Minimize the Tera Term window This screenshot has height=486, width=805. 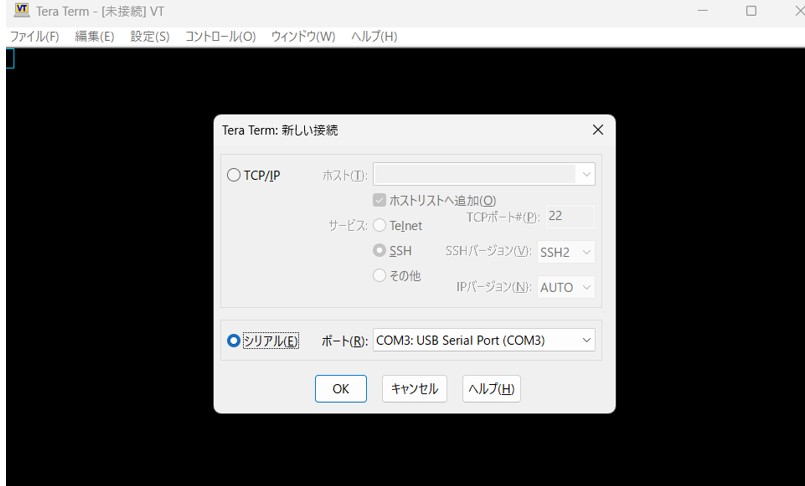pos(703,11)
